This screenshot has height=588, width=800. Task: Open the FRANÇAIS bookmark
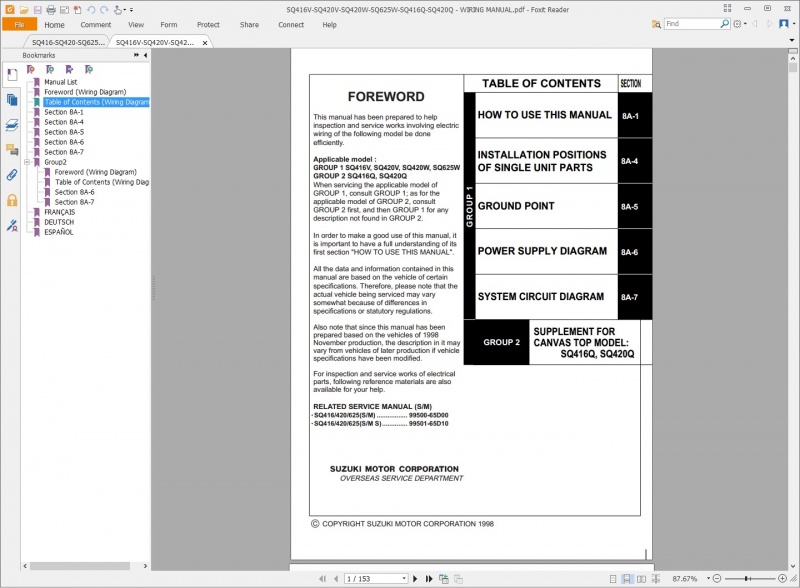click(59, 212)
